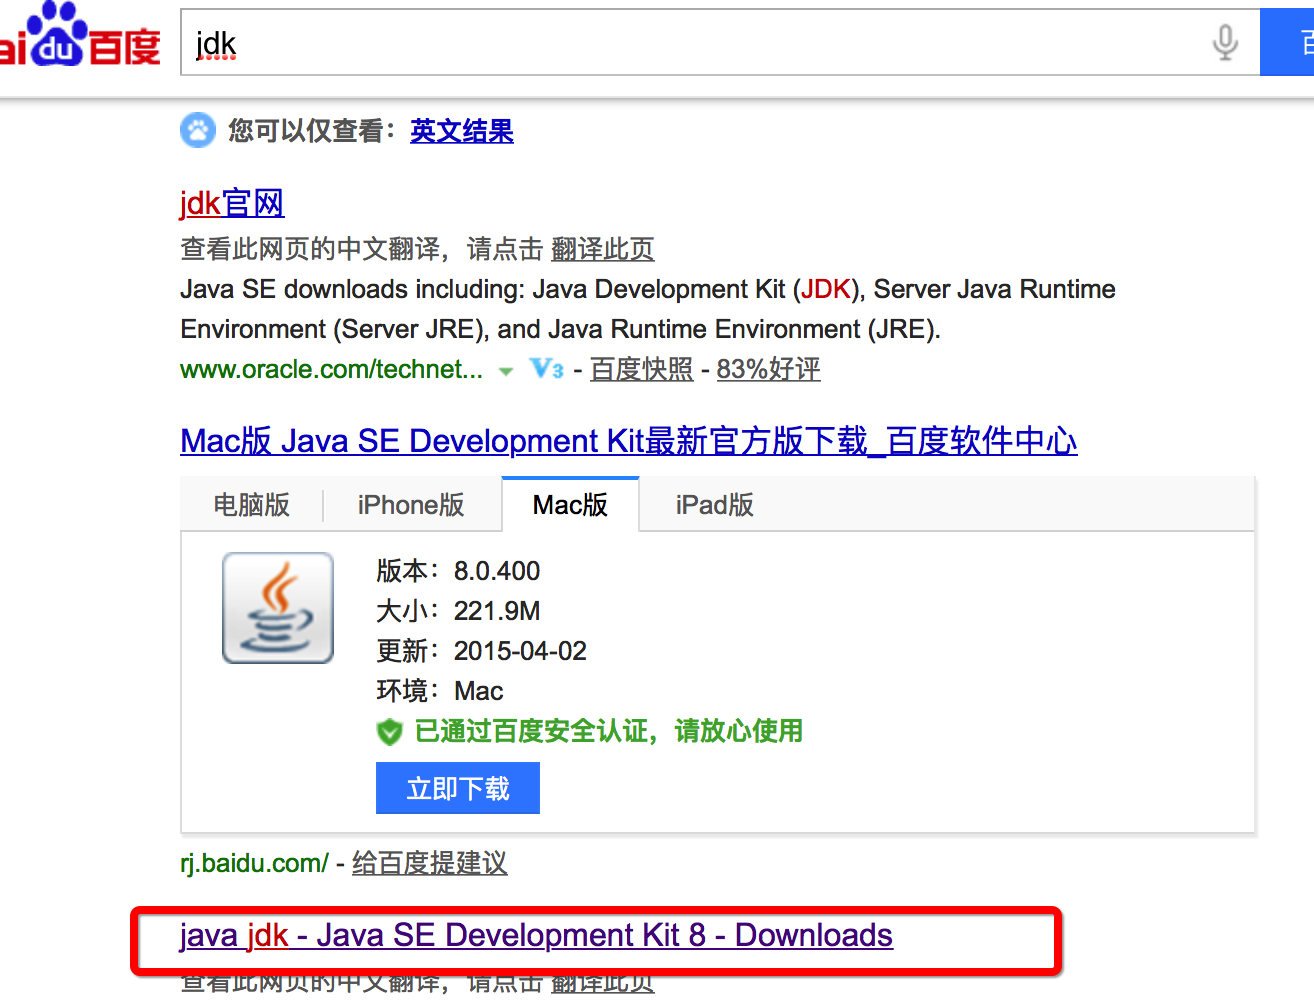Open the jdk官网 result link

pyautogui.click(x=232, y=203)
